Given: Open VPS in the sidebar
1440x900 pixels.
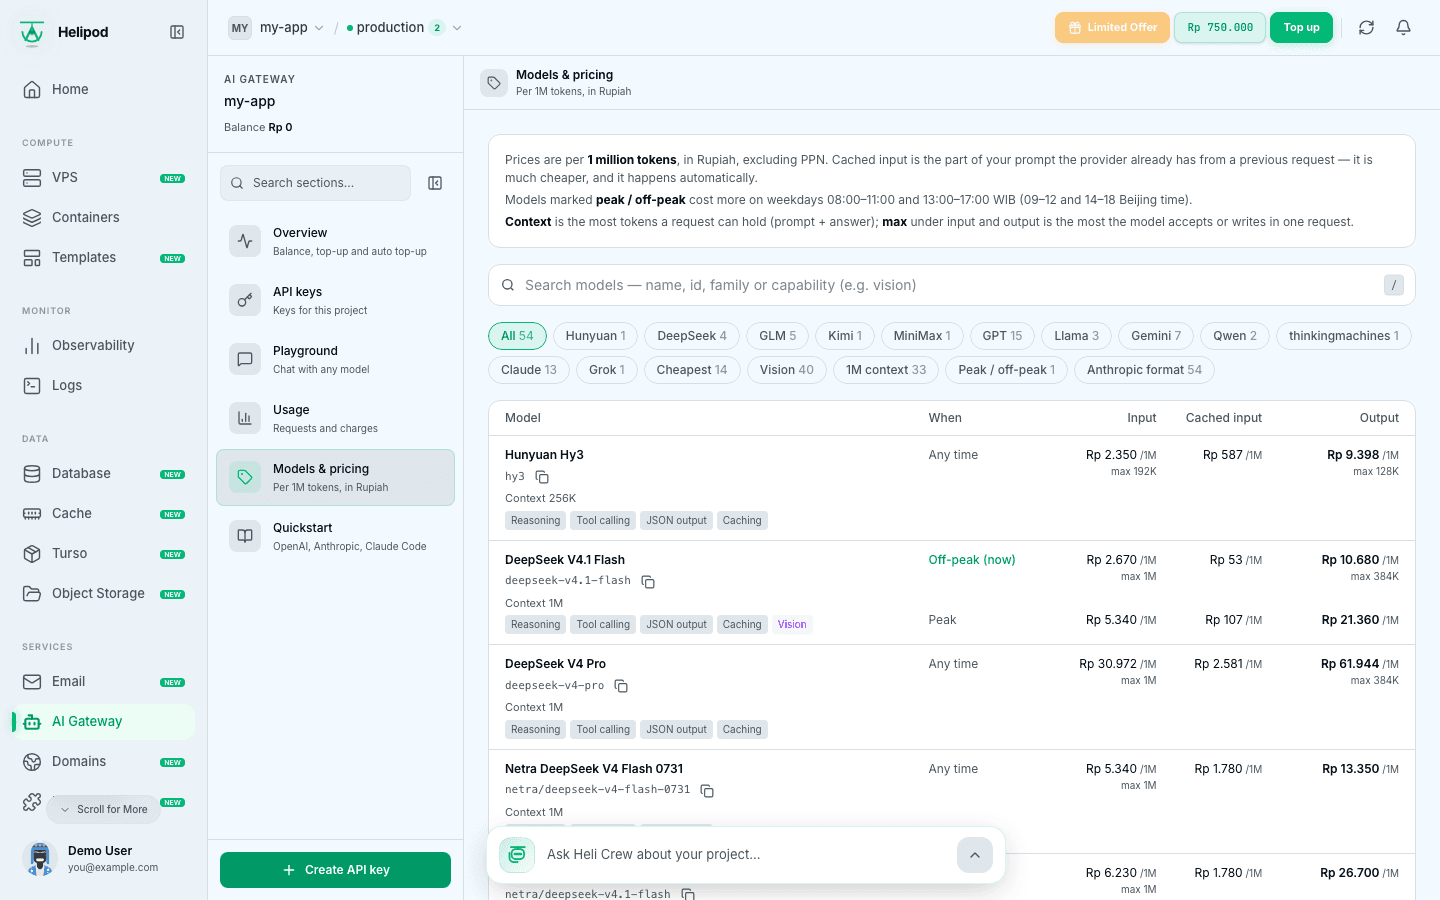Looking at the screenshot, I should click(104, 177).
